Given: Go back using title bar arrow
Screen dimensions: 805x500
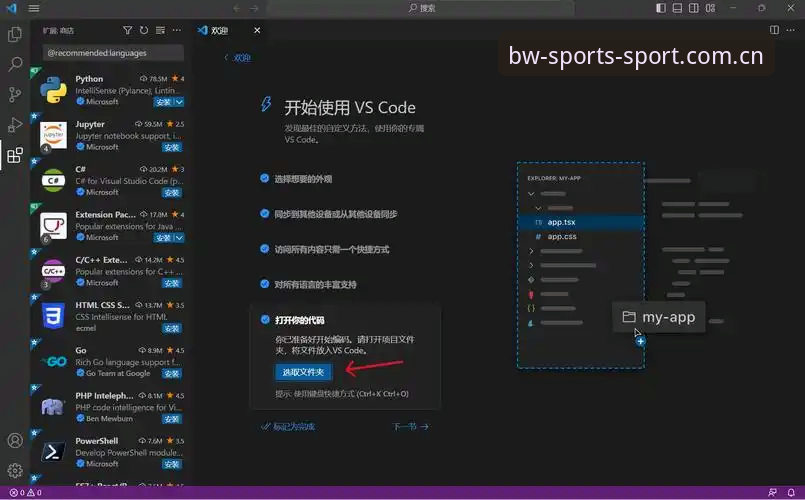Looking at the screenshot, I should [237, 8].
